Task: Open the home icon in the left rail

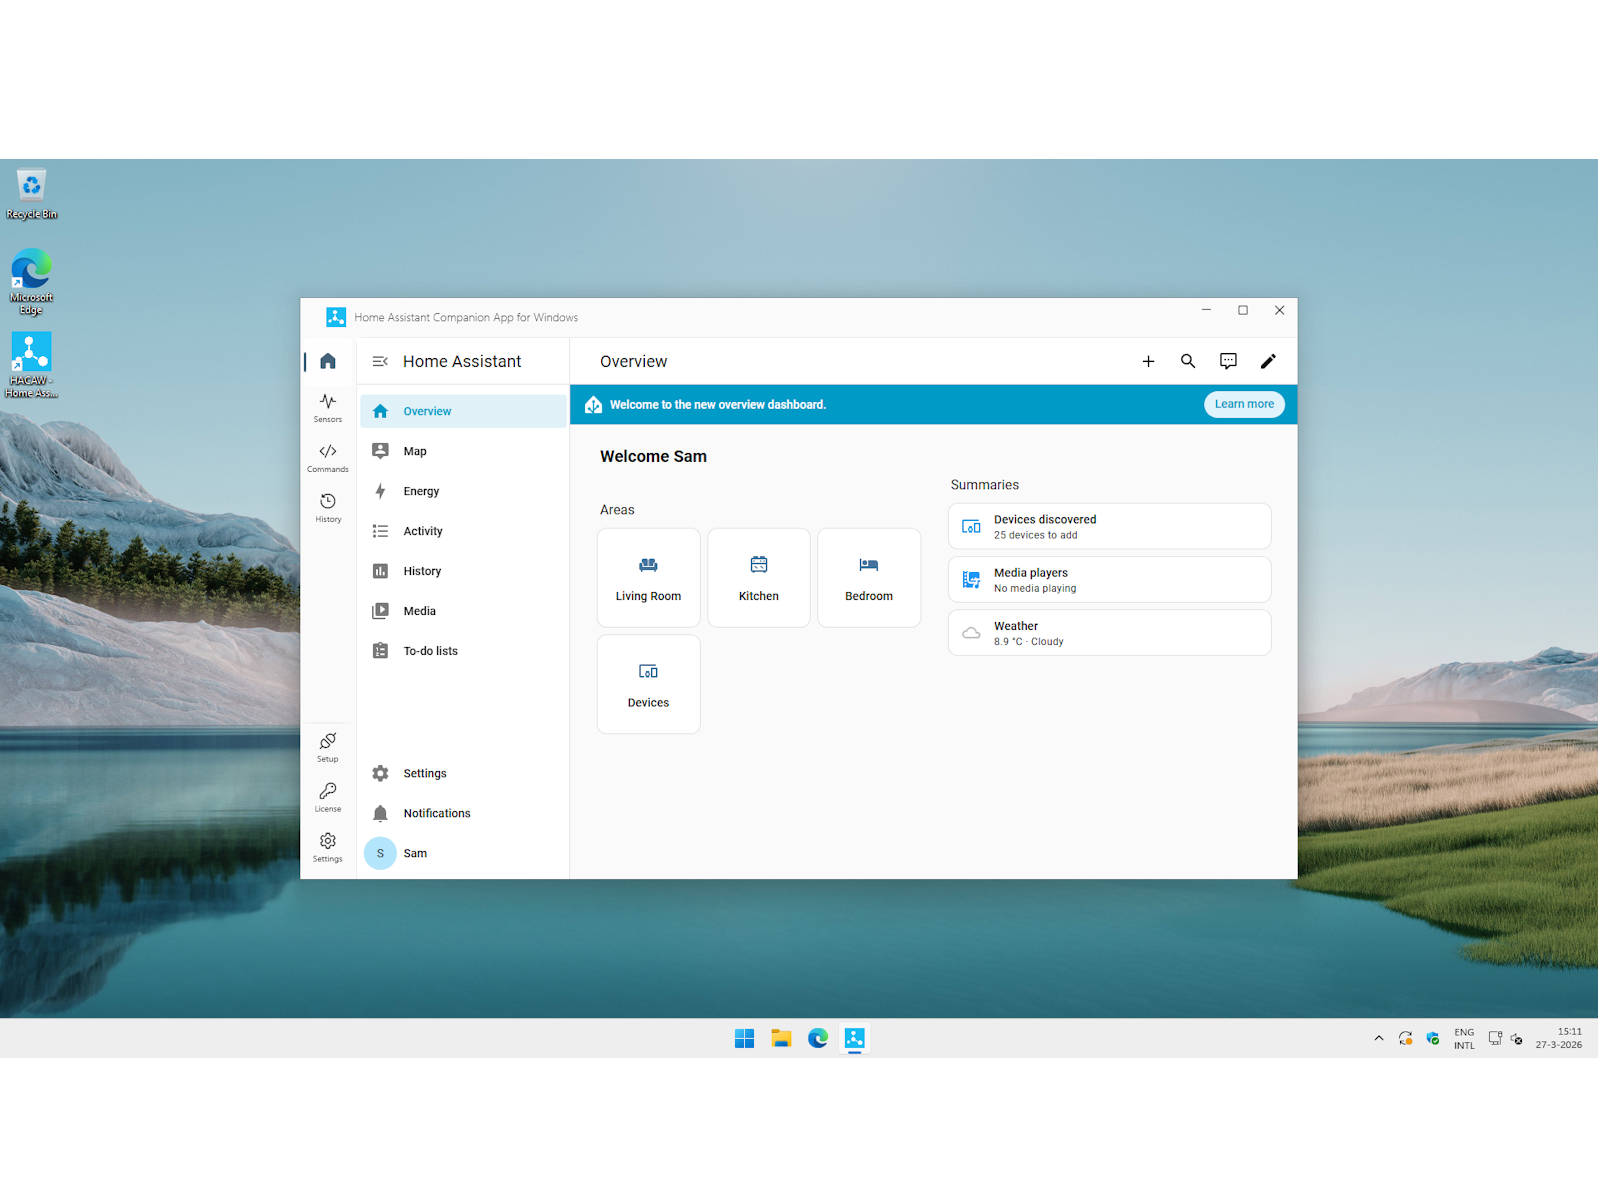Action: (328, 361)
